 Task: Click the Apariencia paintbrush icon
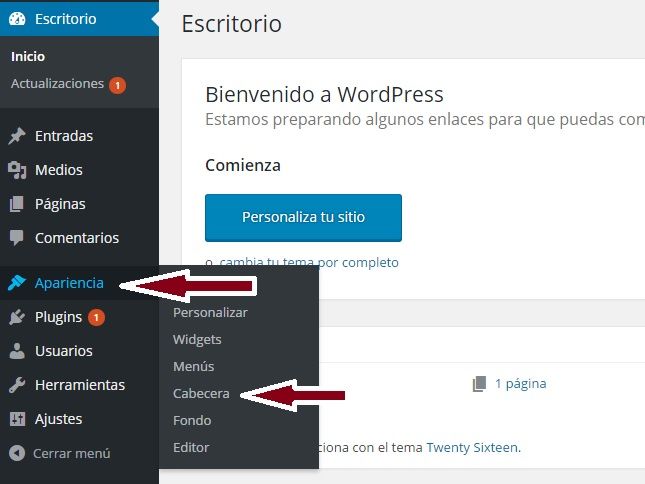pyautogui.click(x=17, y=283)
